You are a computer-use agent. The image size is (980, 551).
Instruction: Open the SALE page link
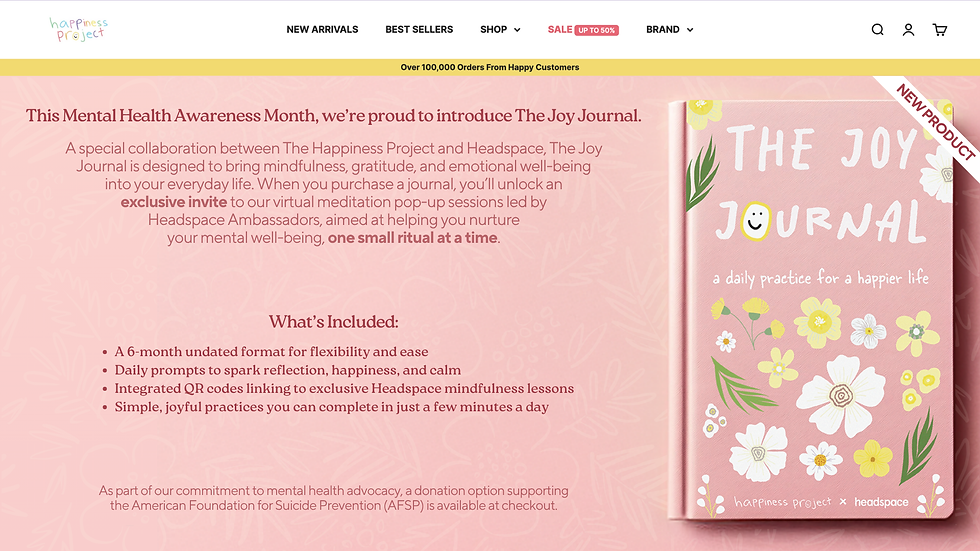click(559, 29)
